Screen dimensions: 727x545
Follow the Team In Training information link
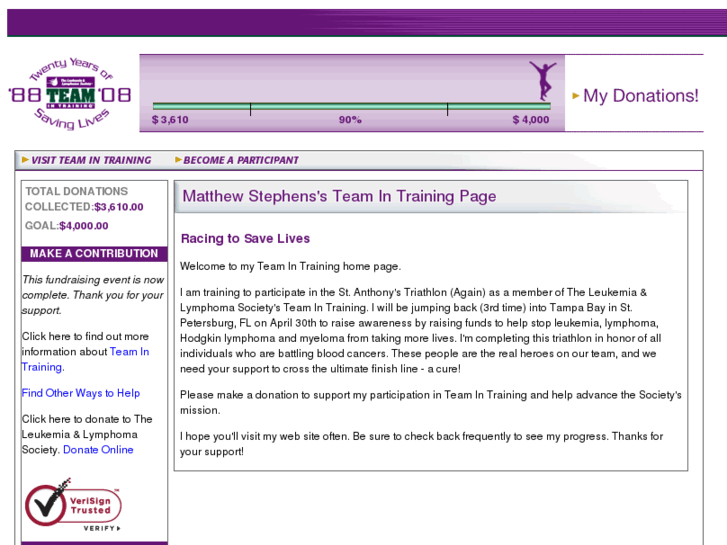[x=85, y=359]
